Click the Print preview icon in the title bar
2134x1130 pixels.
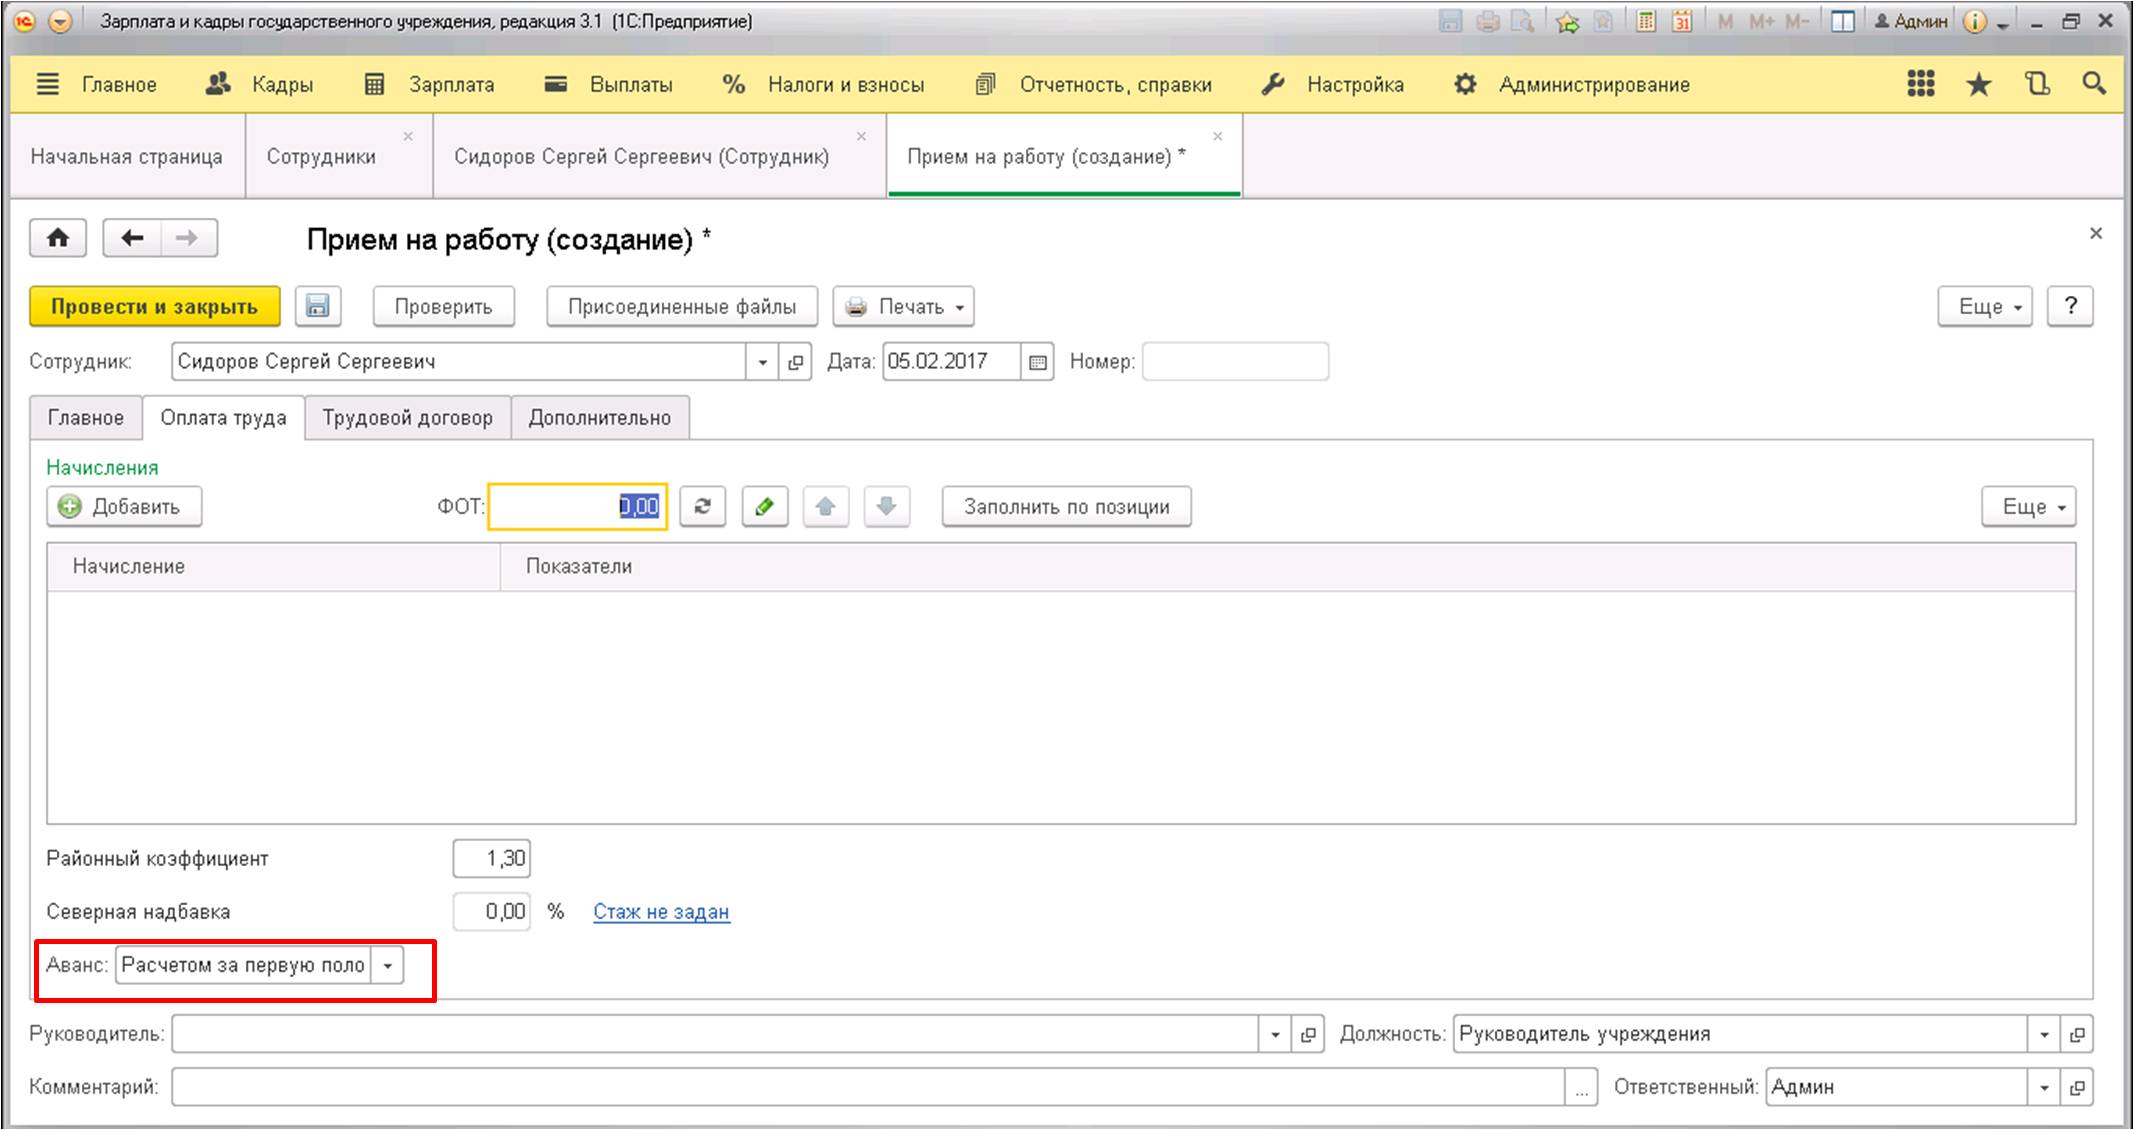click(1522, 21)
